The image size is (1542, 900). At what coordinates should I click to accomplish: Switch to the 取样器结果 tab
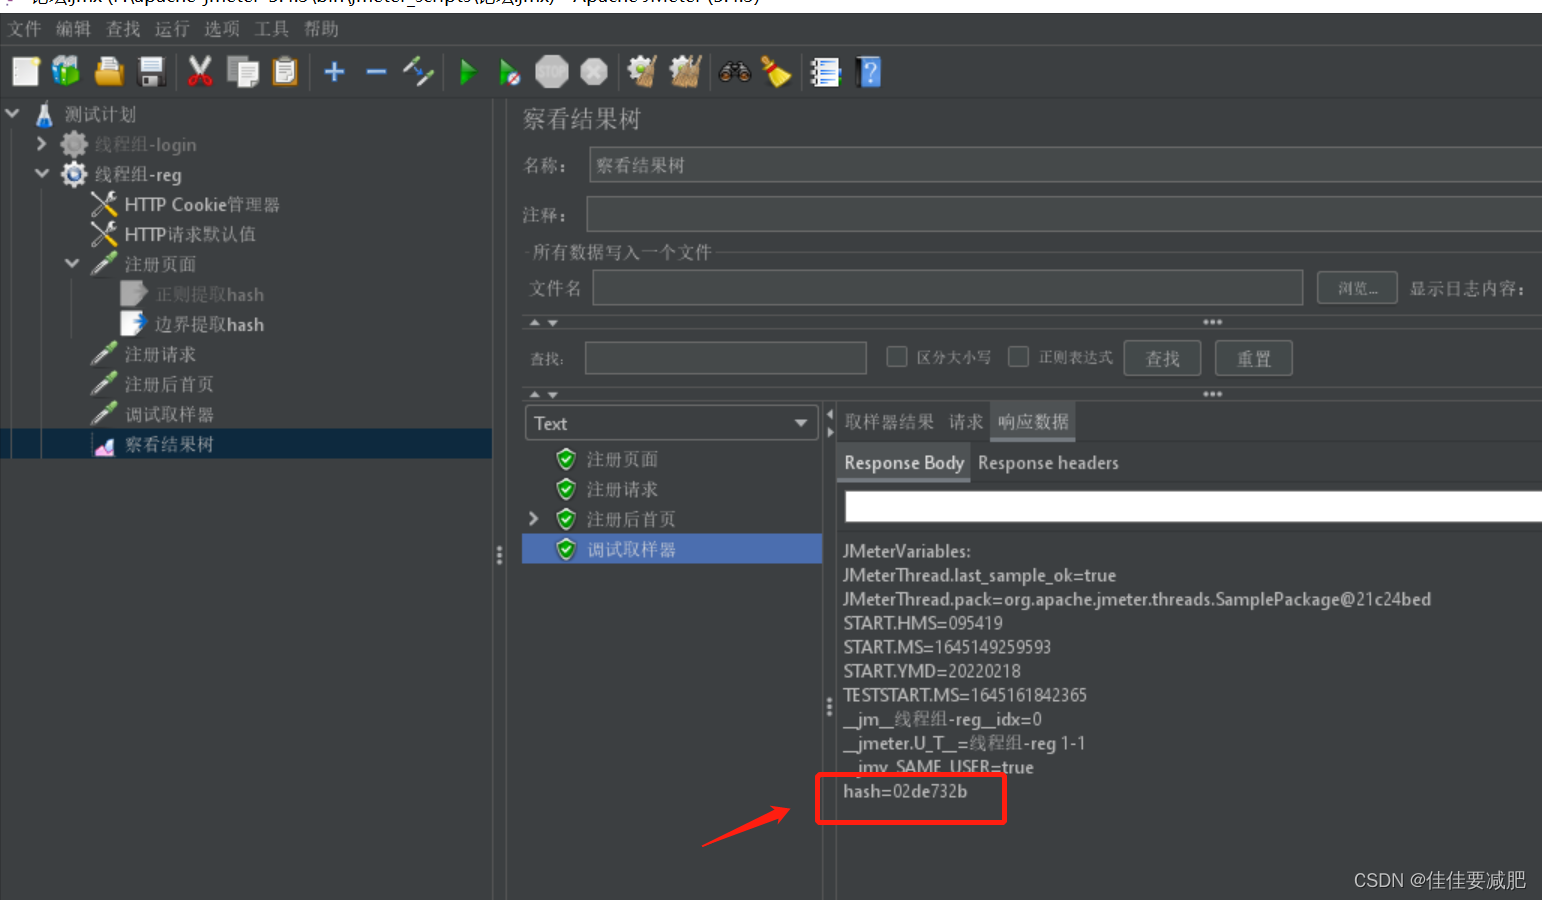(889, 422)
